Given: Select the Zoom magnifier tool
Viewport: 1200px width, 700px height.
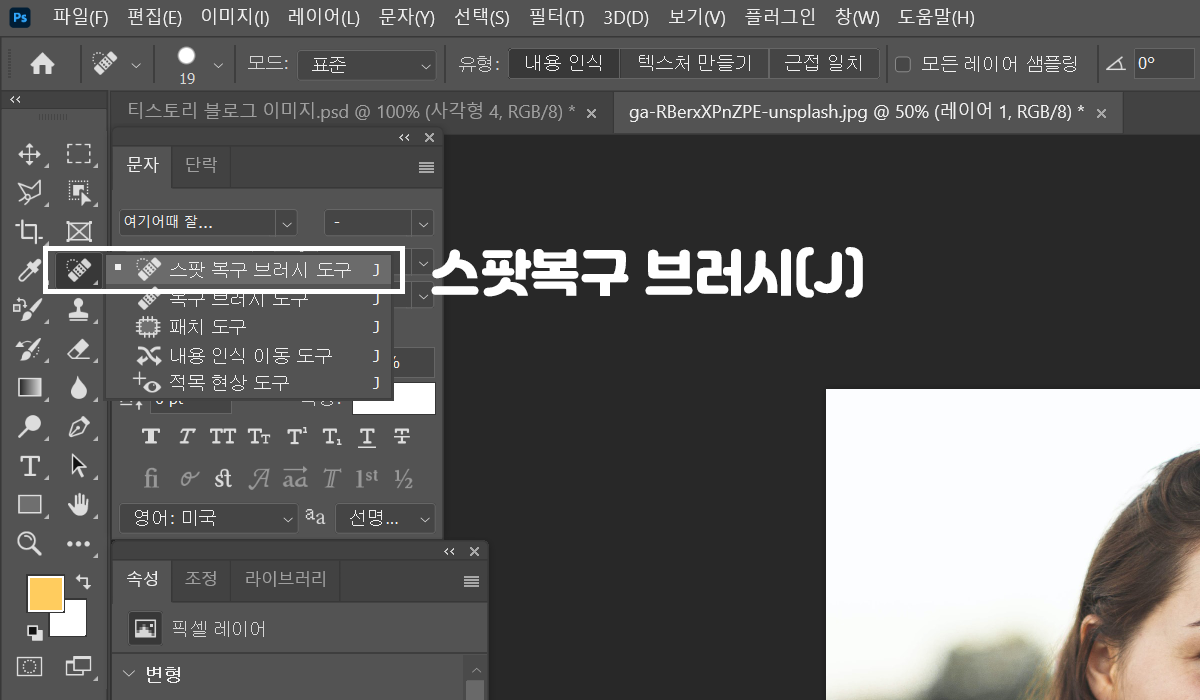Looking at the screenshot, I should coord(30,543).
